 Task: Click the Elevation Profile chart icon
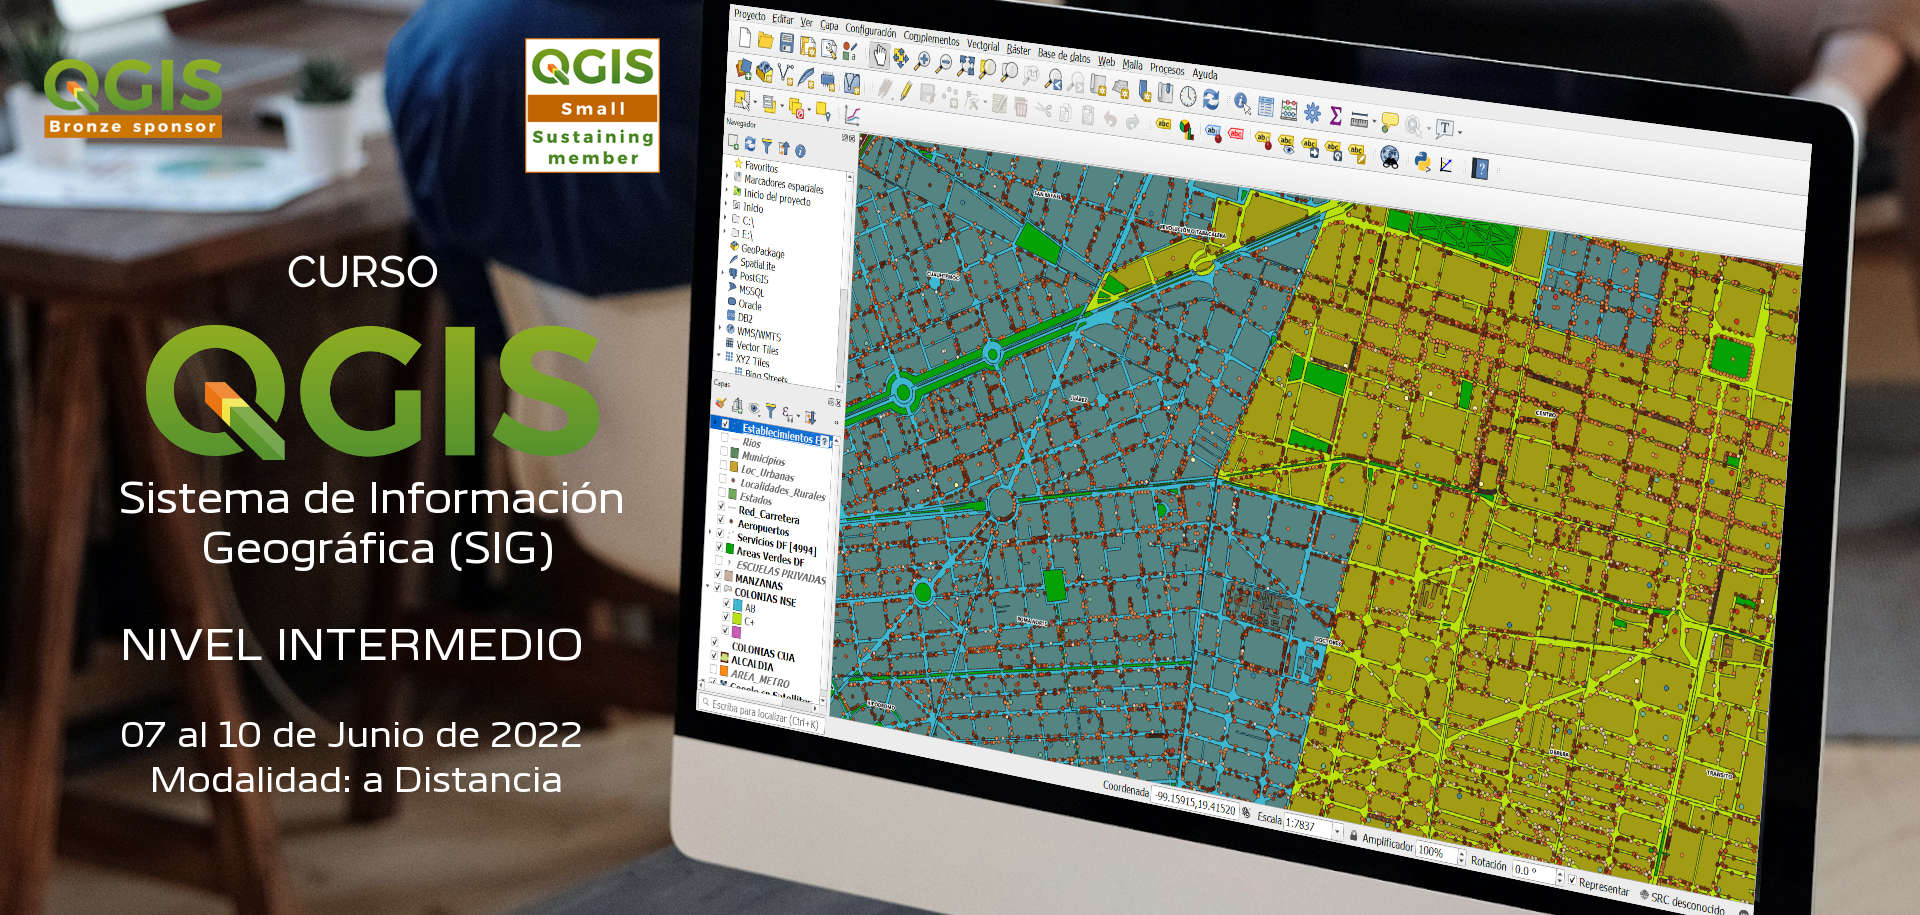click(852, 114)
